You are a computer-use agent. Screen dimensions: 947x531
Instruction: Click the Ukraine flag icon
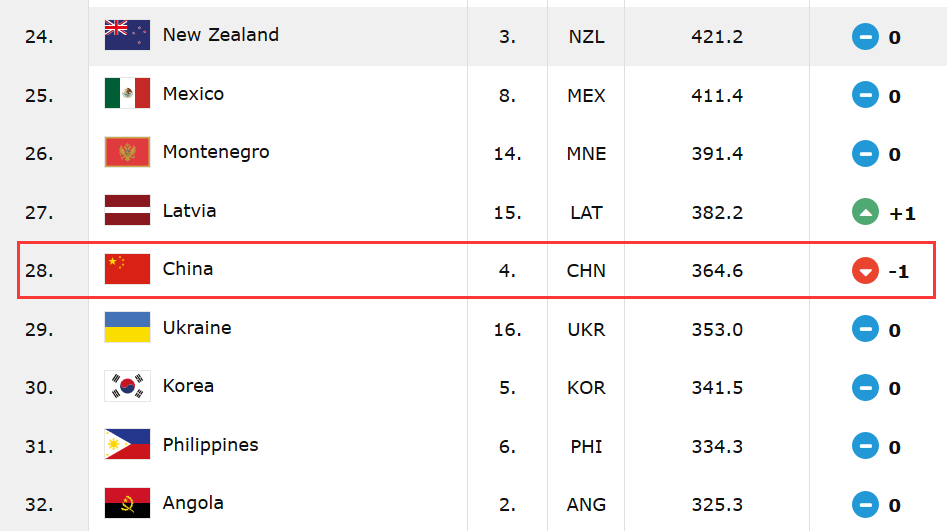click(x=127, y=328)
